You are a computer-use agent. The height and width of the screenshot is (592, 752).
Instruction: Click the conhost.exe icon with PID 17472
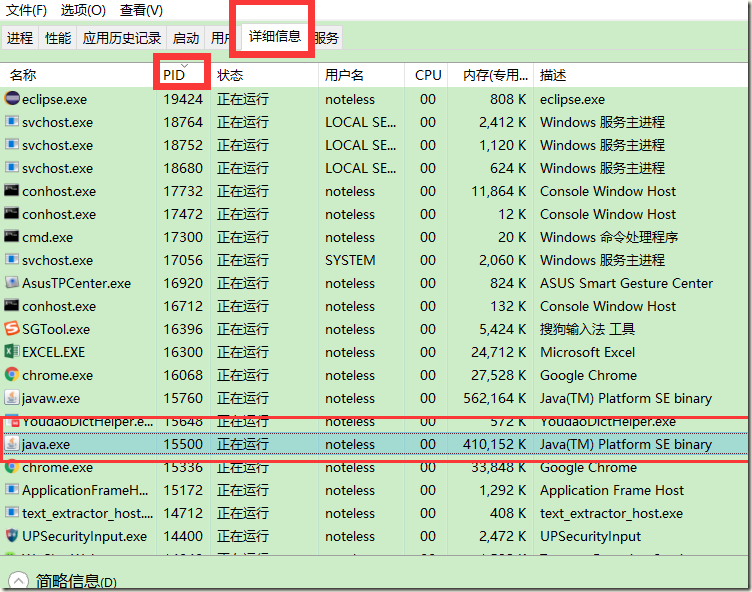[x=12, y=213]
